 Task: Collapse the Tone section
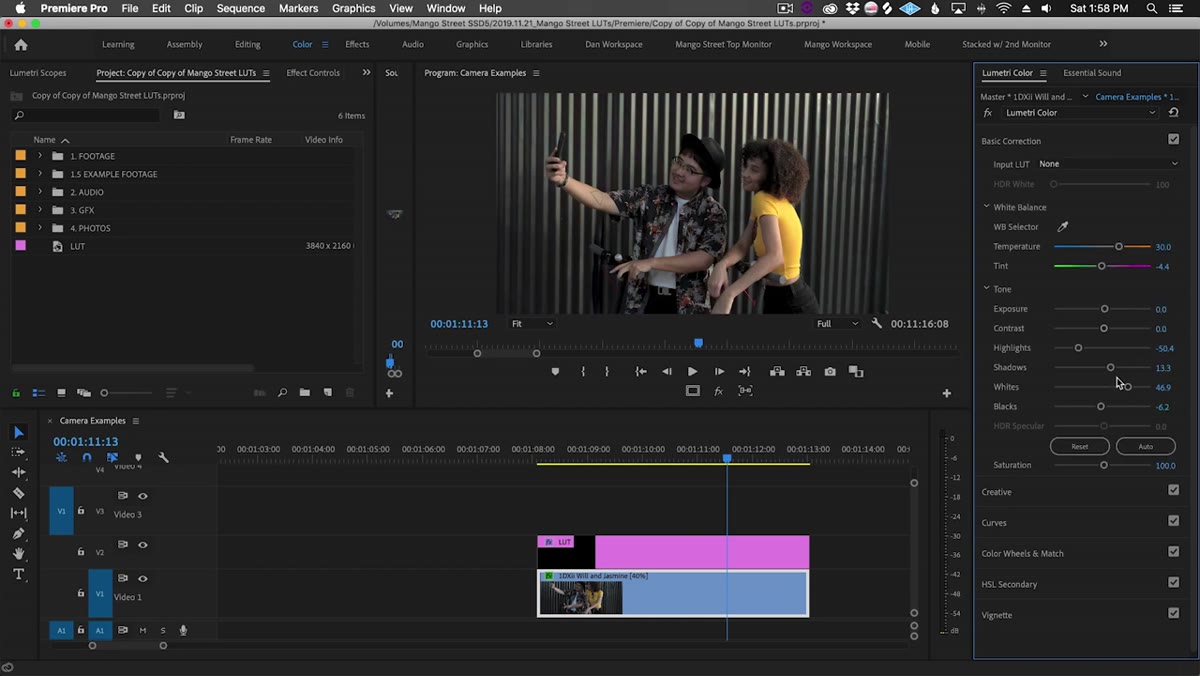click(986, 289)
